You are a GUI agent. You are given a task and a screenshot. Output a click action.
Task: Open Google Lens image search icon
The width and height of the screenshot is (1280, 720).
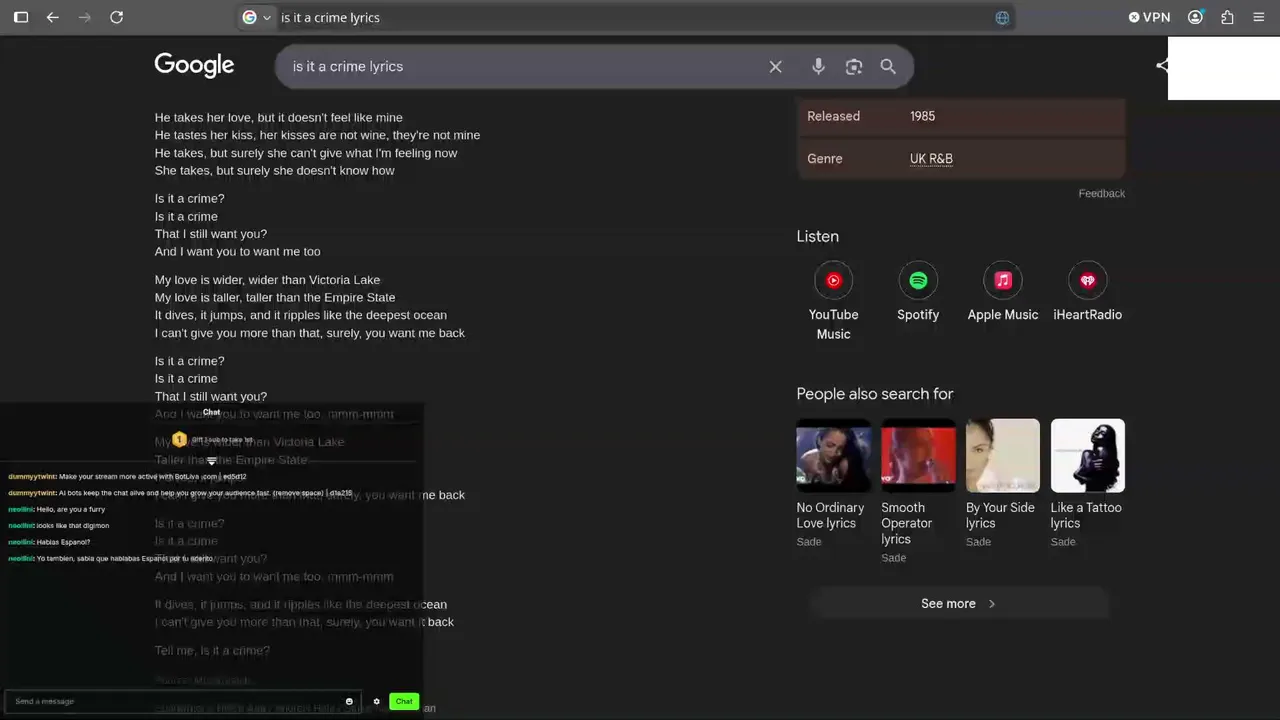point(853,66)
